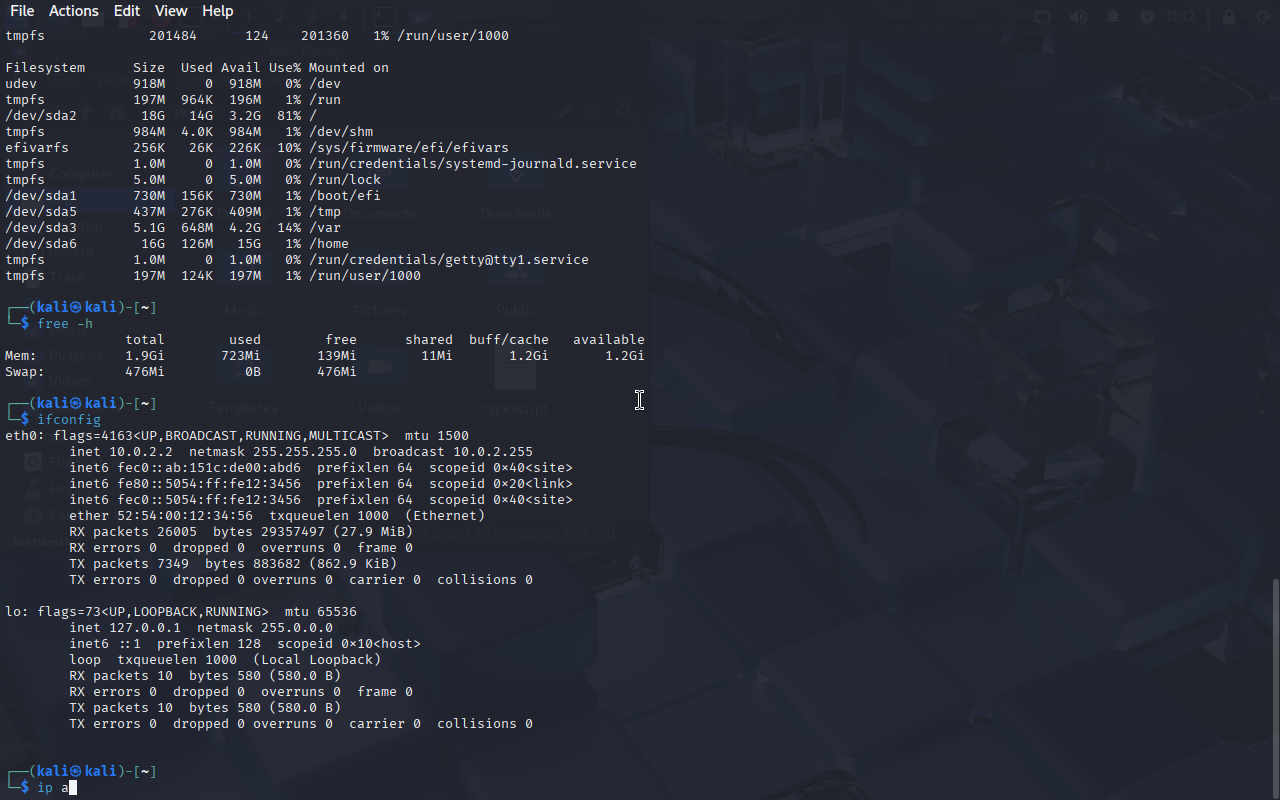Click the '/sys/firmware/efi/efivars' mount path

[x=409, y=148]
